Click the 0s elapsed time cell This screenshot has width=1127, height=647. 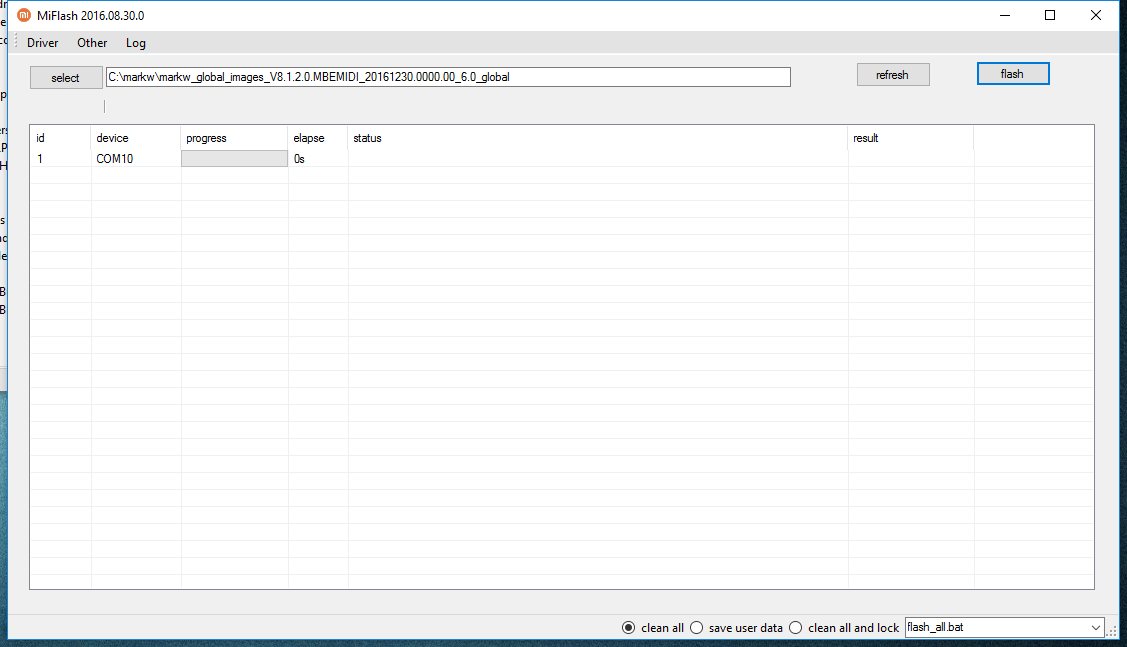click(x=318, y=159)
